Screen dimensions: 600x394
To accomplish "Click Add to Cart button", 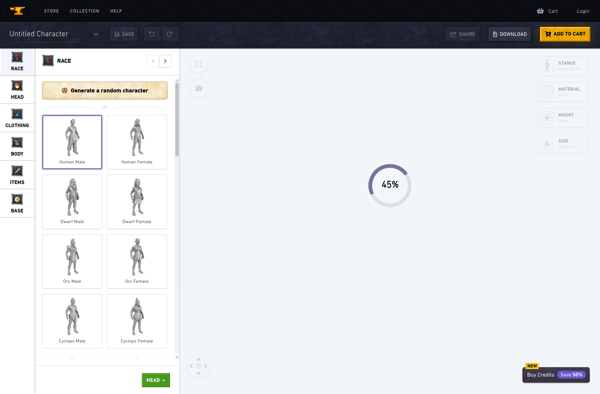I will [x=565, y=34].
